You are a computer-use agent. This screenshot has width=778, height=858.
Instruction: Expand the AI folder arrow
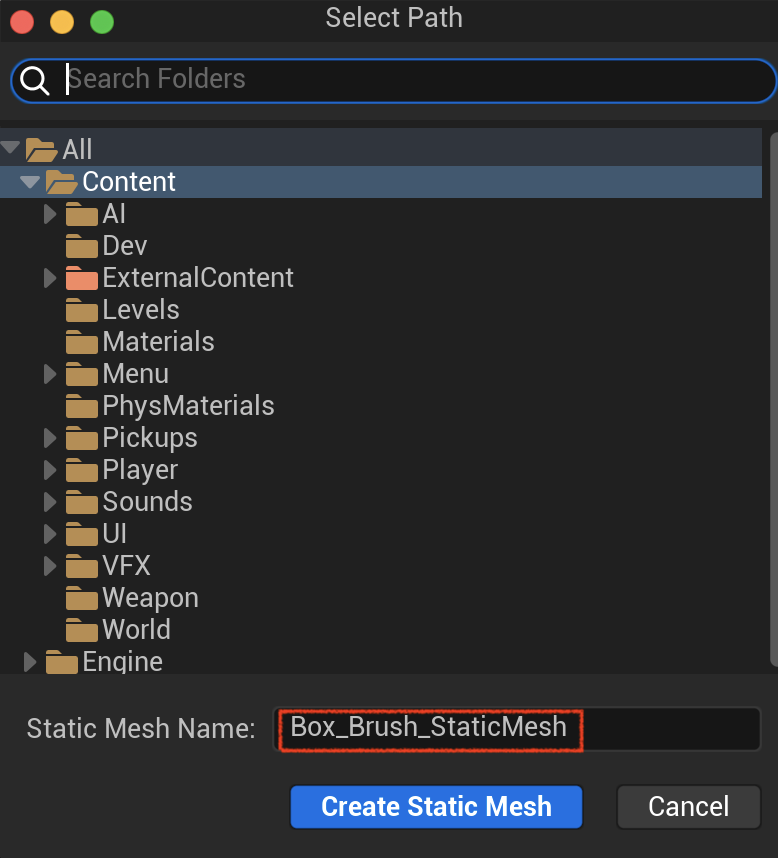50,214
